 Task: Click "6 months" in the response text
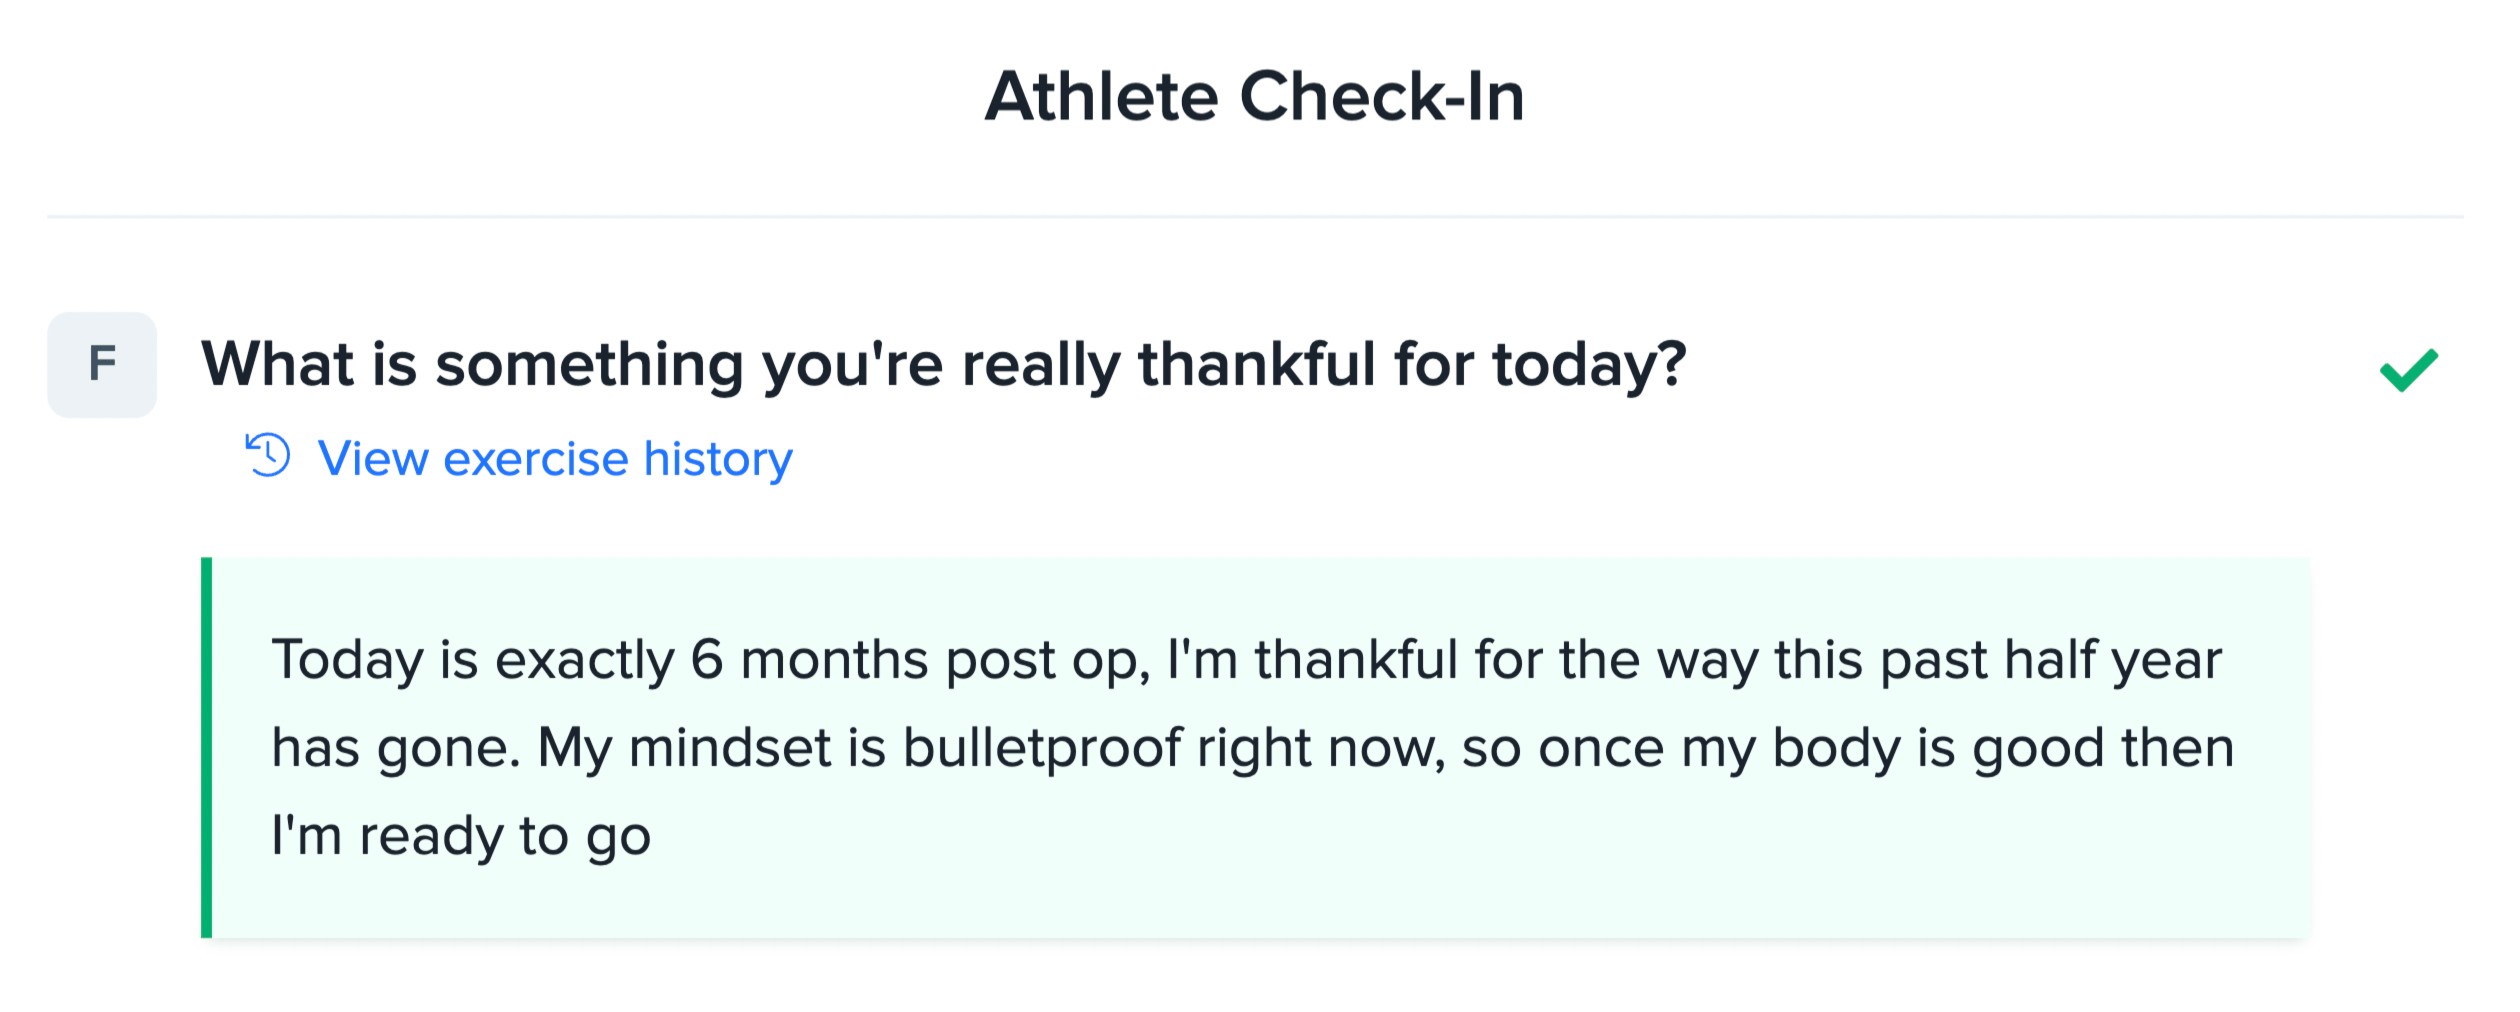tap(809, 660)
